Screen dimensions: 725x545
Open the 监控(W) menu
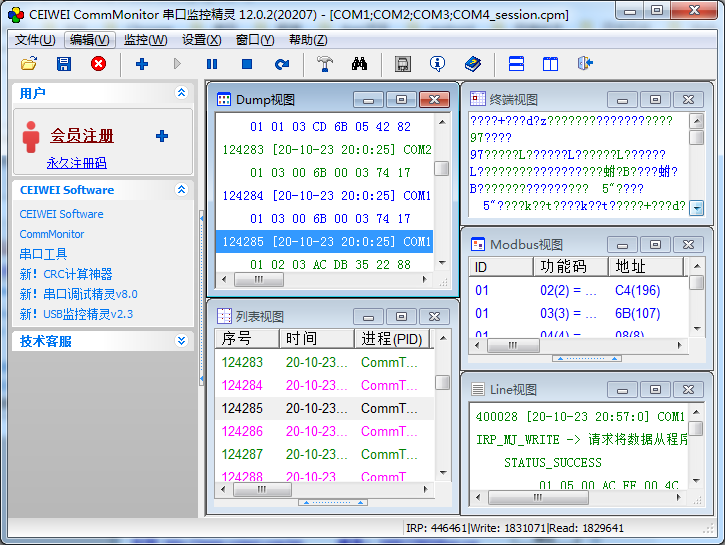(145, 40)
